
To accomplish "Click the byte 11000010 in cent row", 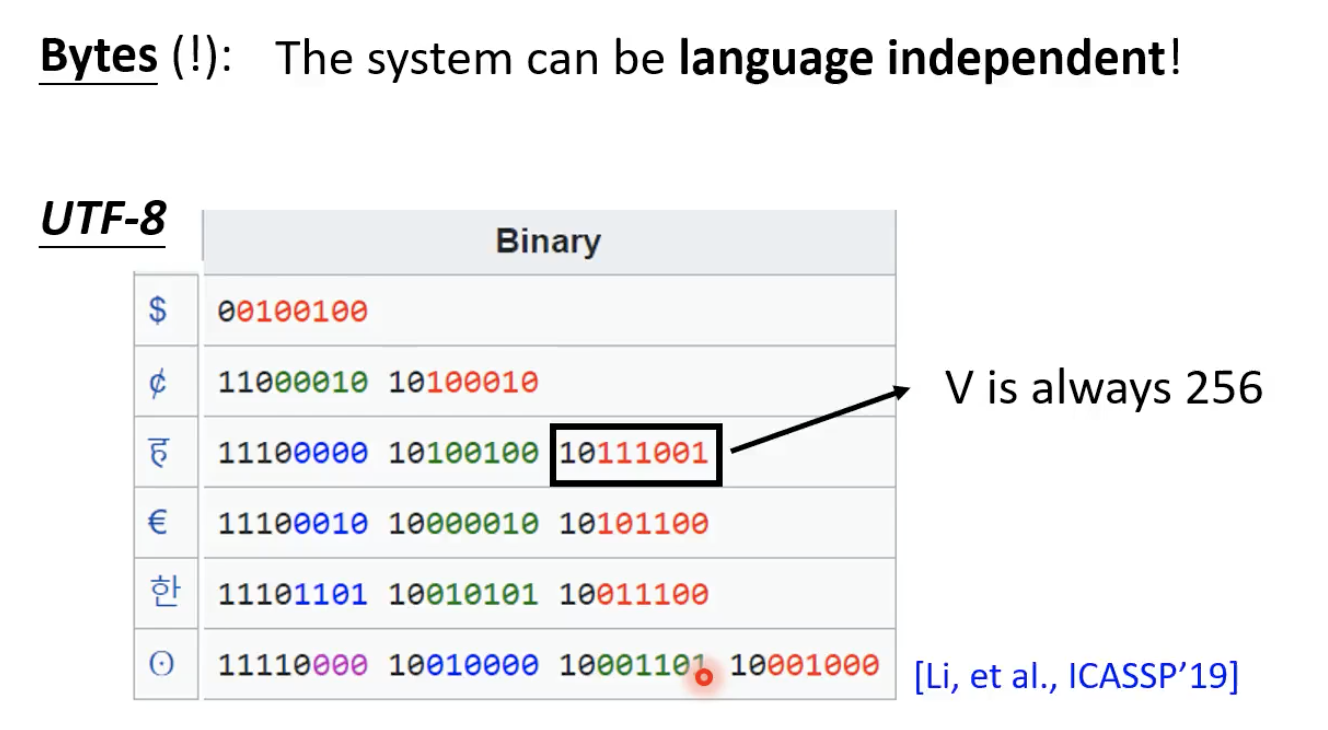I will 293,382.
